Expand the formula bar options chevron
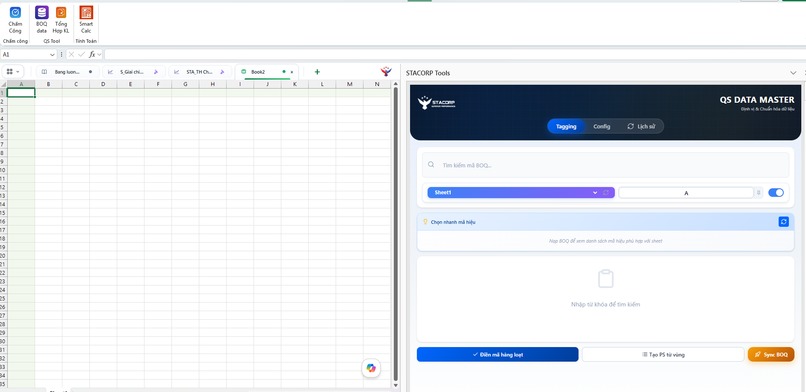The width and height of the screenshot is (806, 392). pyautogui.click(x=100, y=54)
